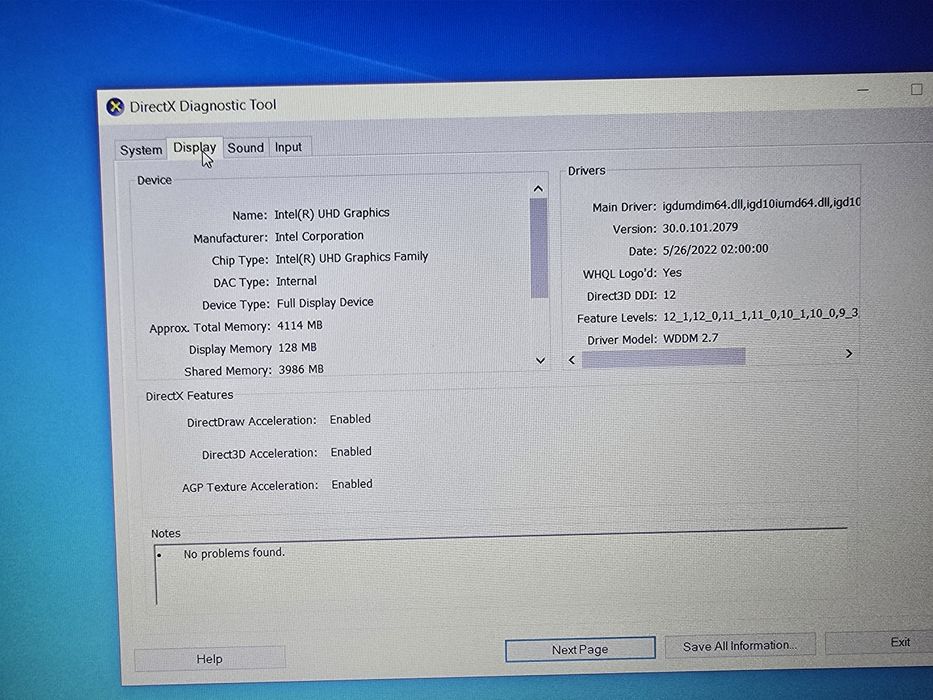933x700 pixels.
Task: Click the Feature Levels value list
Action: point(760,315)
